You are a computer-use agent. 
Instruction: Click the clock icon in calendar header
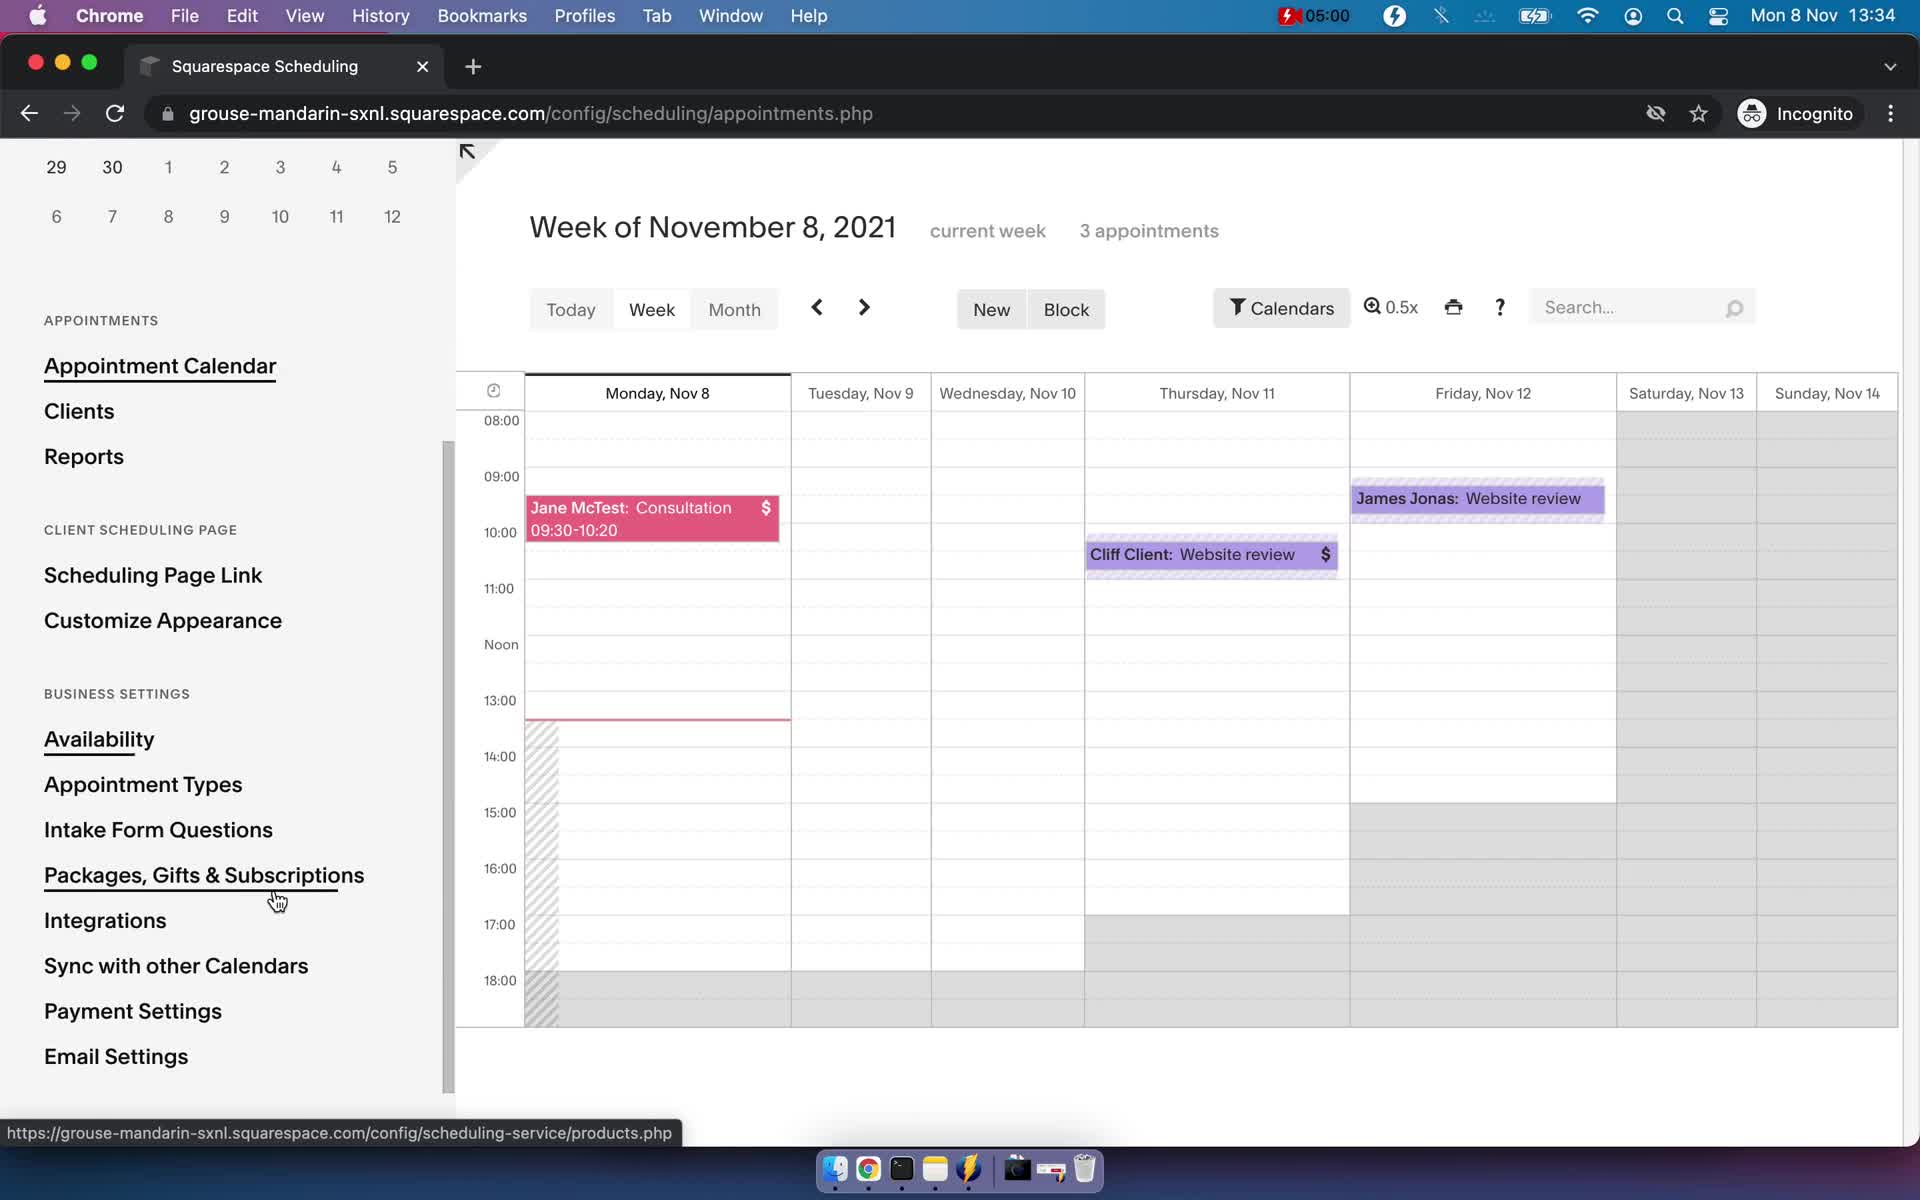(493, 391)
